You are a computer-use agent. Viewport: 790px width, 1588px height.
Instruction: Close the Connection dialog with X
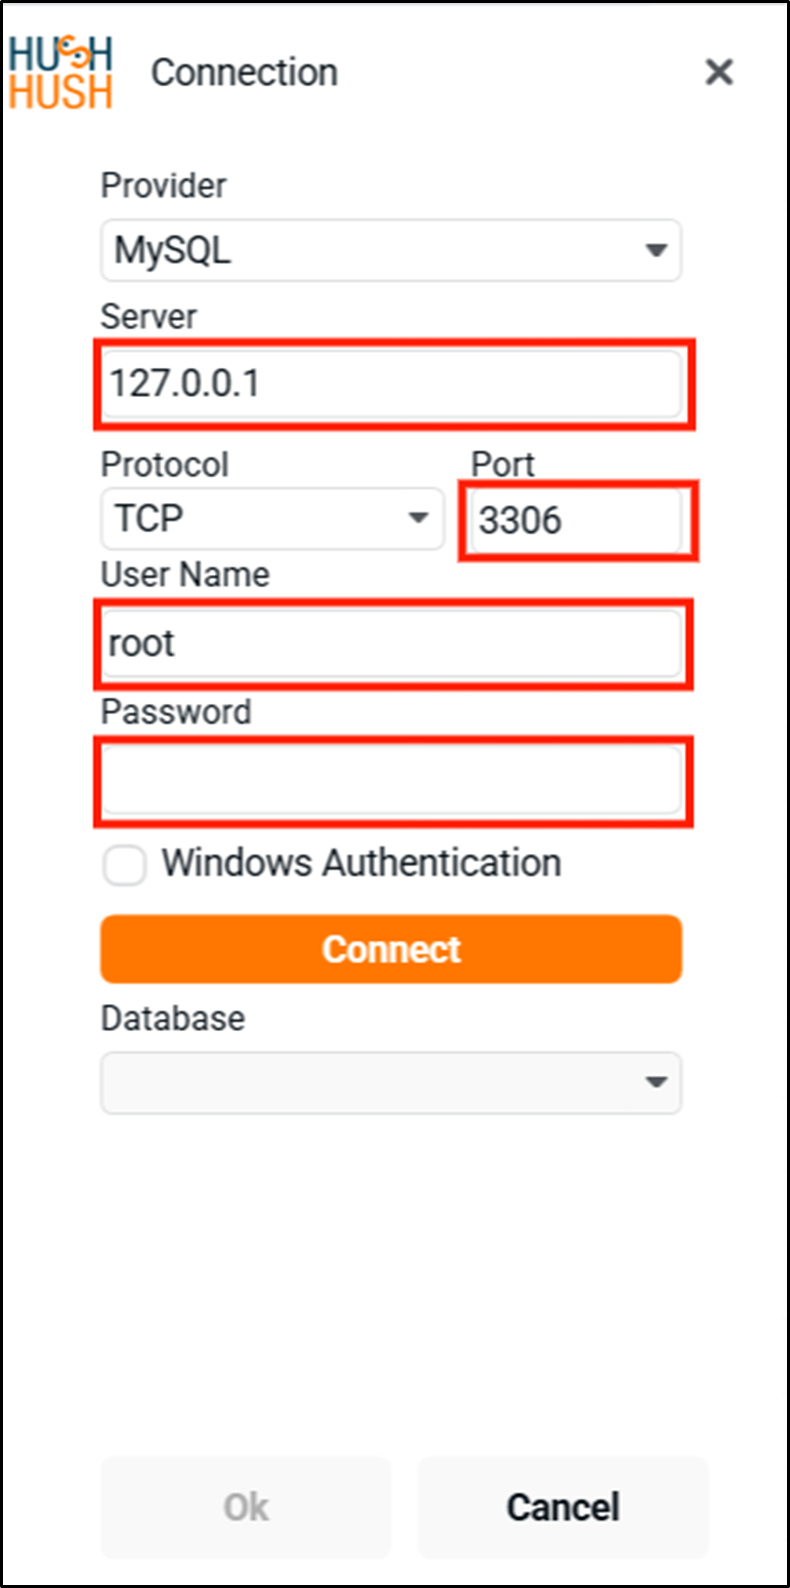719,72
